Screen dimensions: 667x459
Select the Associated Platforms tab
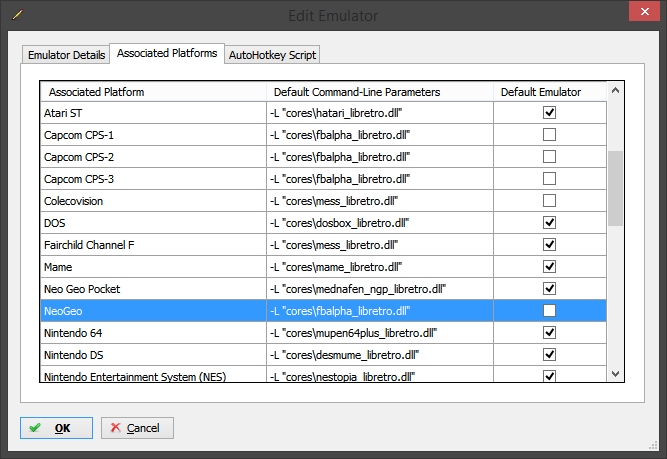[167, 53]
